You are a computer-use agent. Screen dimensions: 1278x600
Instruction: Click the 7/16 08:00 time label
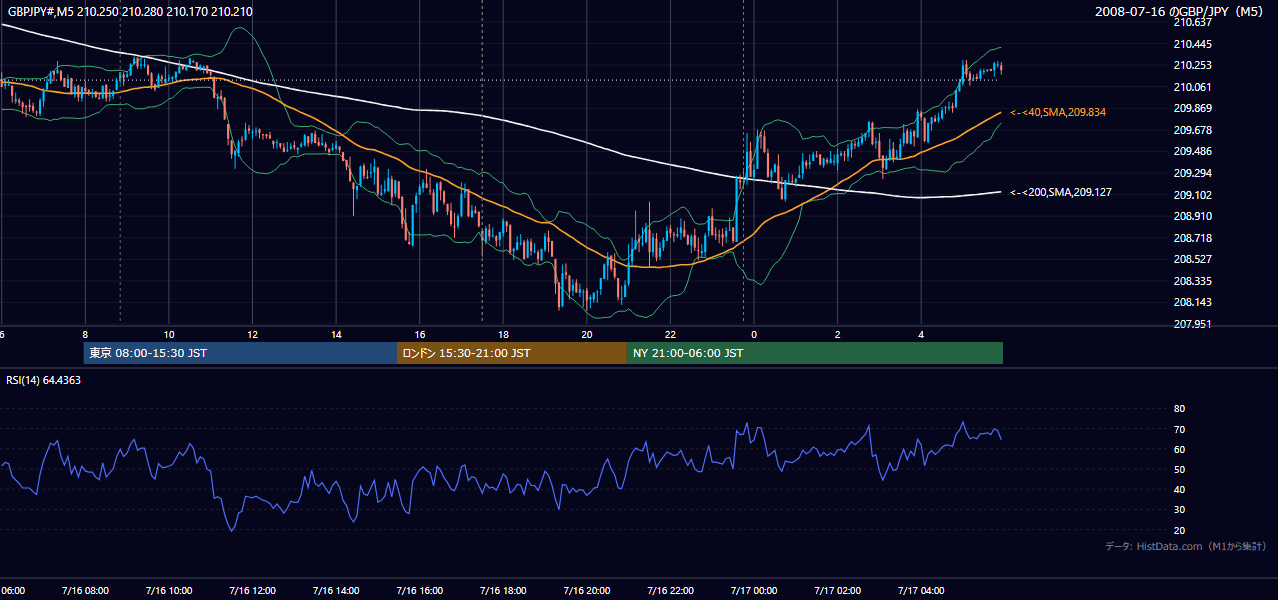click(x=85, y=590)
